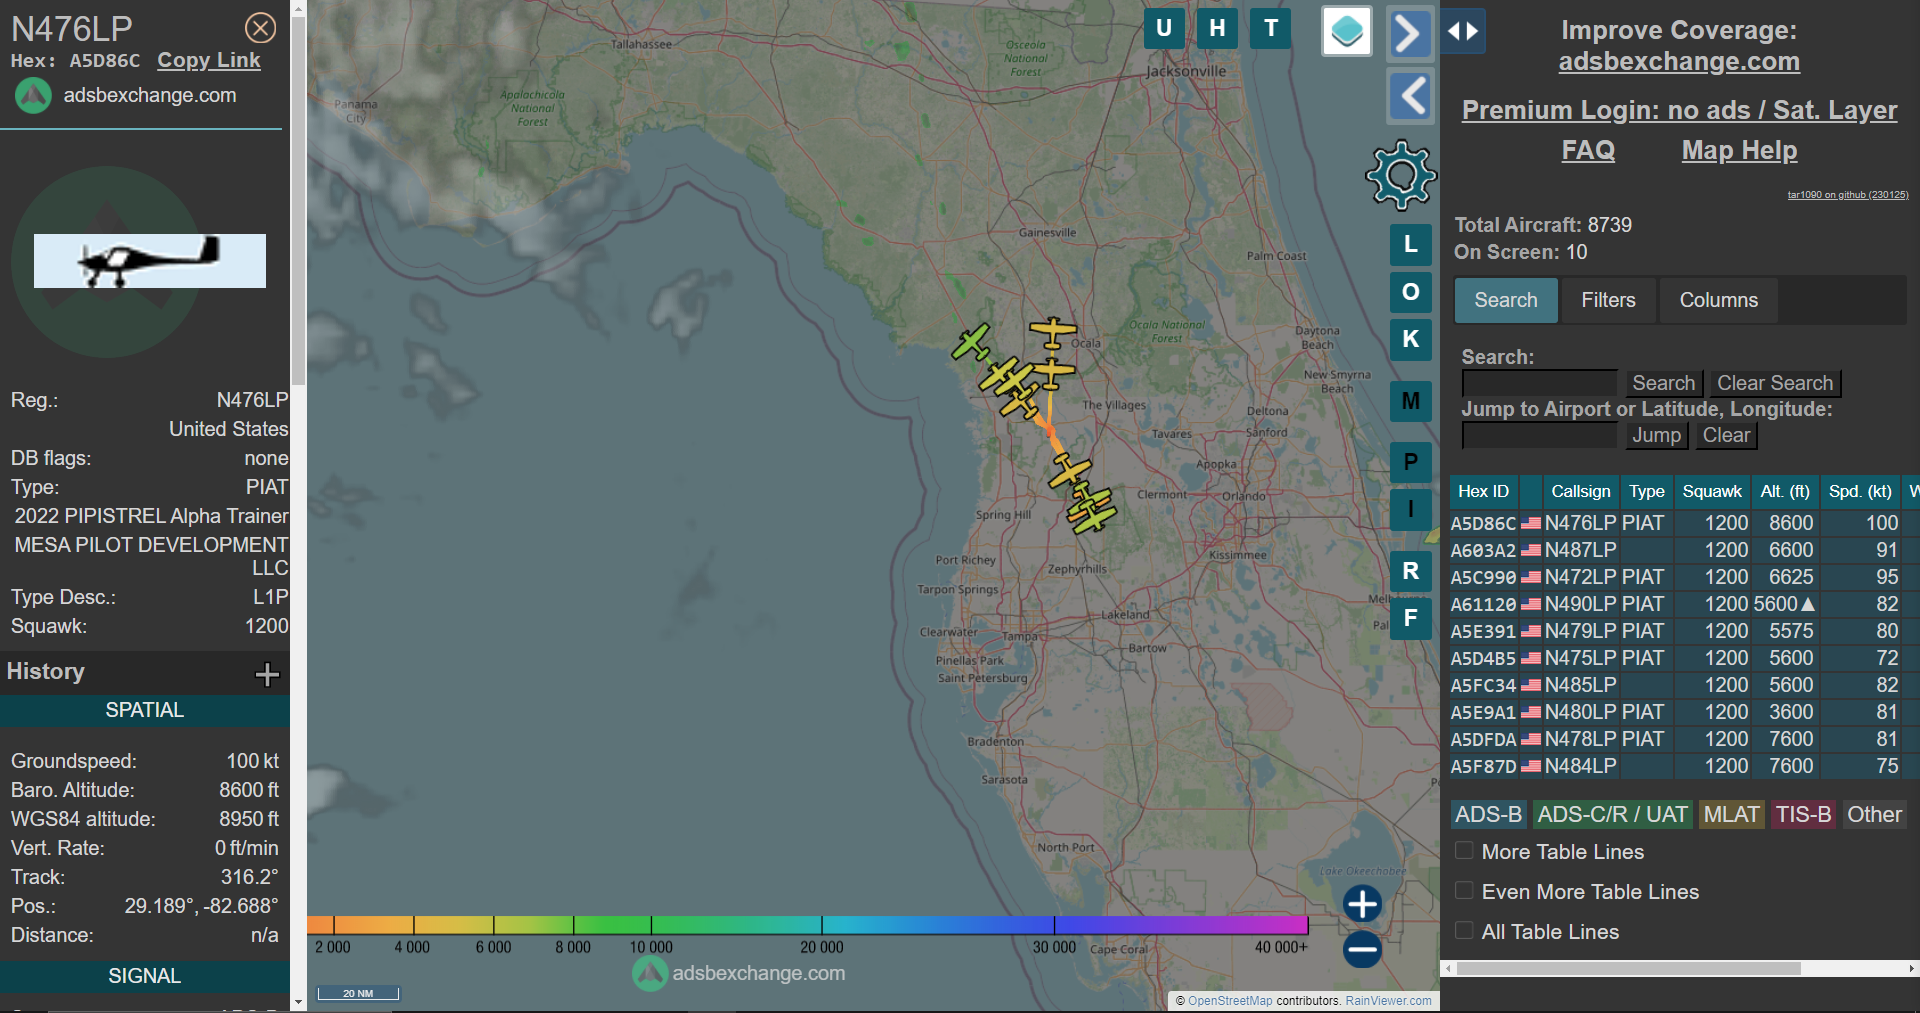Click the aircraft Search text field
The height and width of the screenshot is (1013, 1920).
(1539, 383)
